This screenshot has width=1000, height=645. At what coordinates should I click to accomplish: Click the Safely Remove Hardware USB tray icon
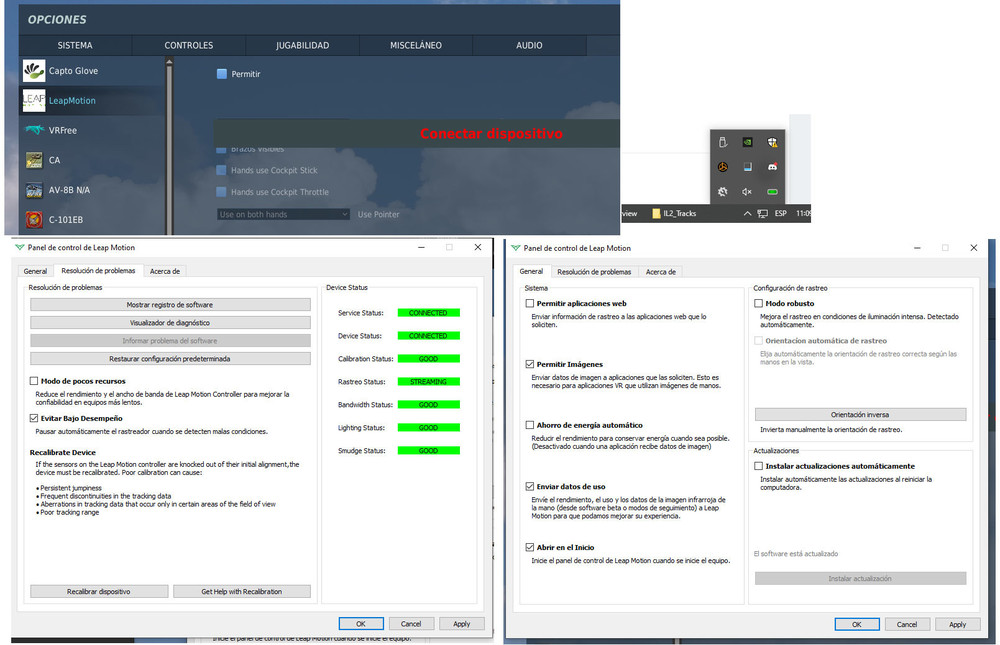[x=723, y=142]
